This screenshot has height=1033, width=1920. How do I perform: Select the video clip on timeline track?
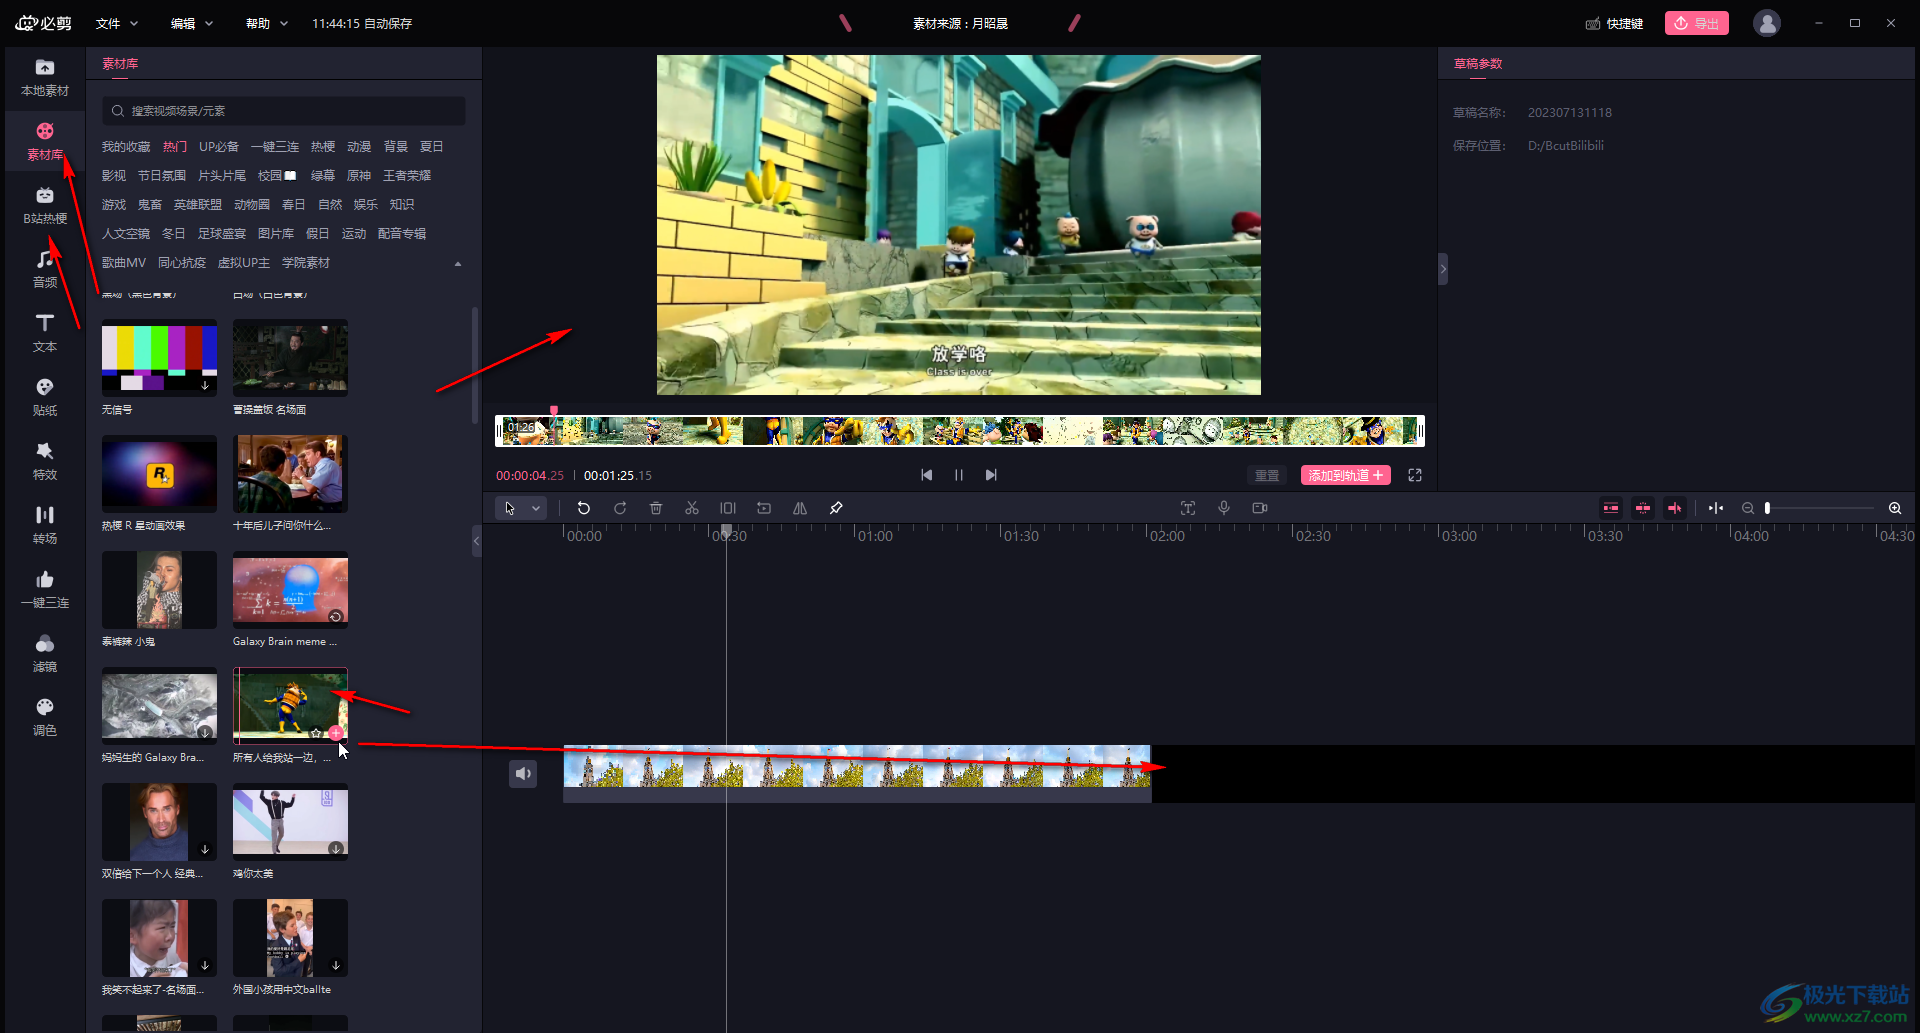(x=857, y=773)
